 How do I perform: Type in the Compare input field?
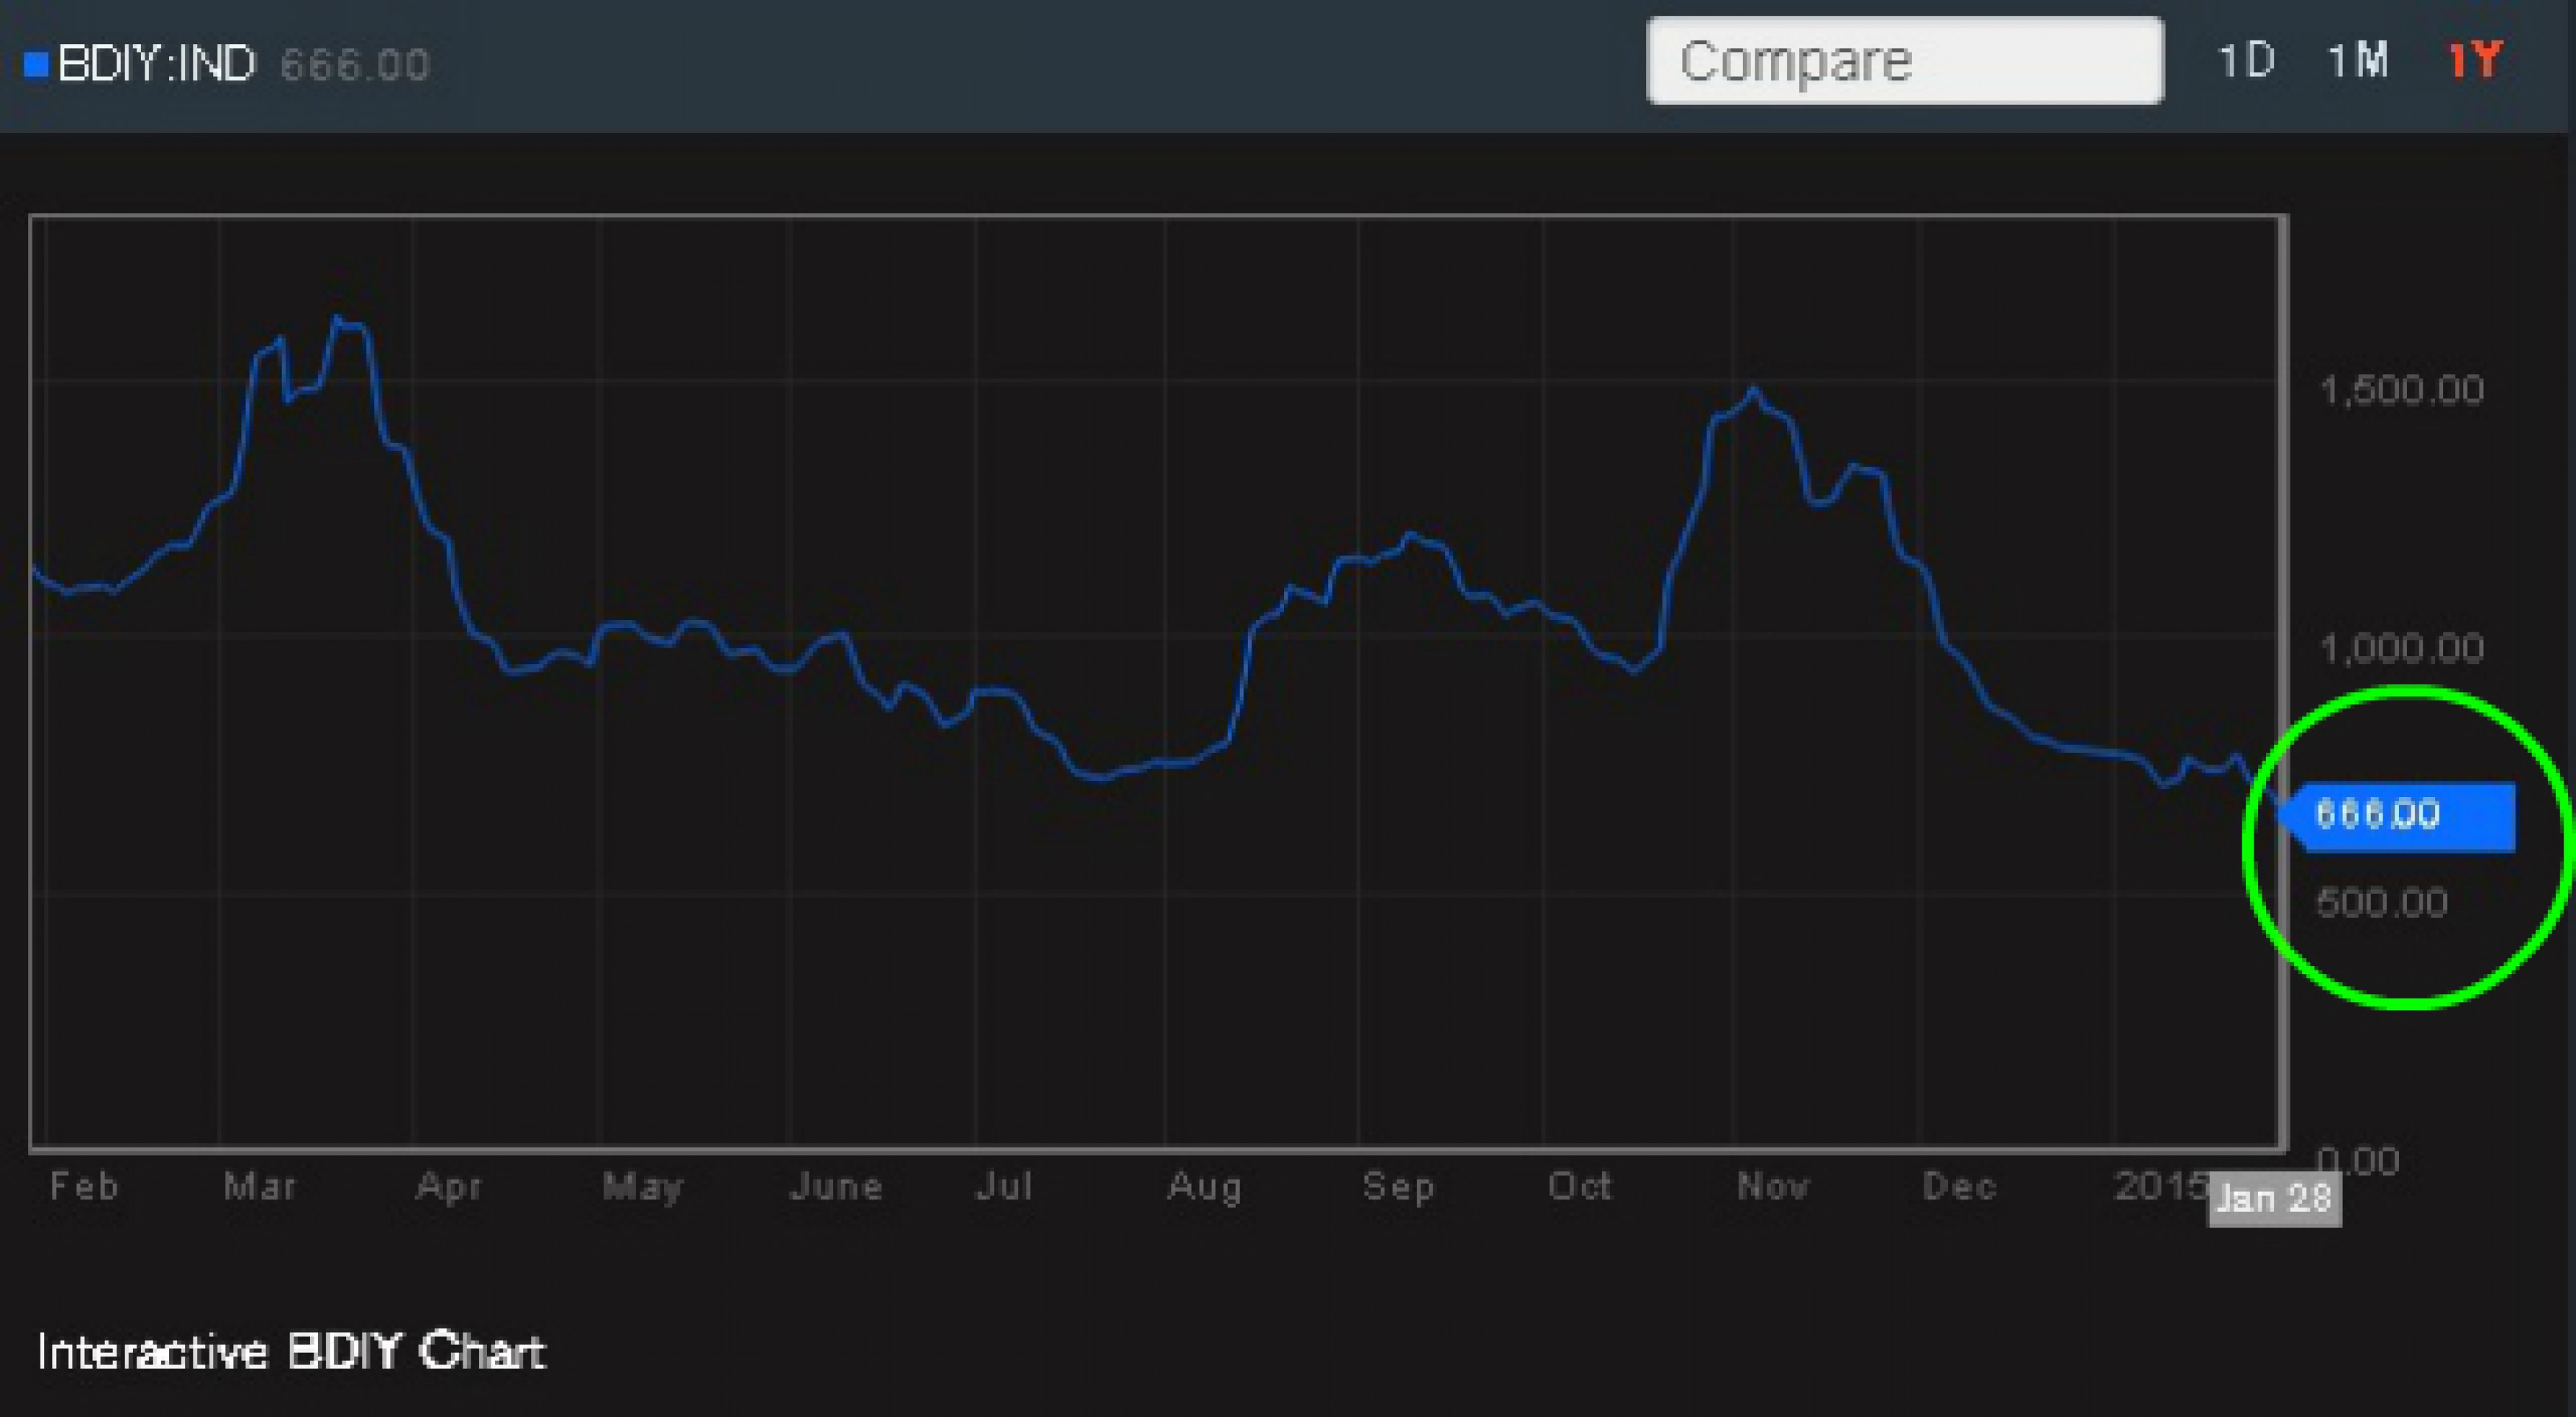[x=1904, y=61]
